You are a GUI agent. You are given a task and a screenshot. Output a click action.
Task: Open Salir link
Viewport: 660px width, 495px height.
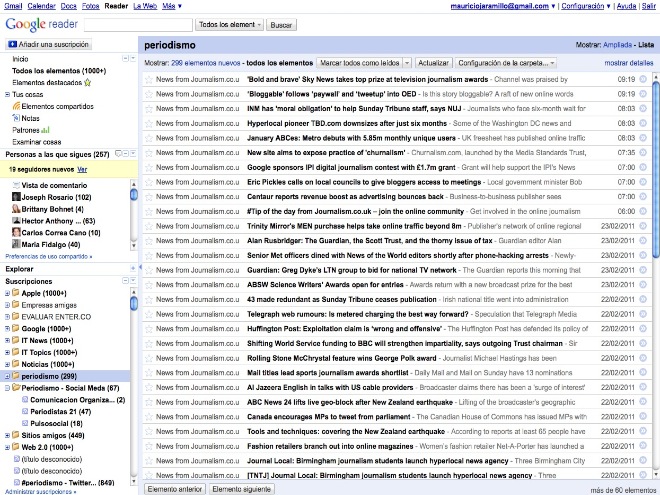point(649,6)
